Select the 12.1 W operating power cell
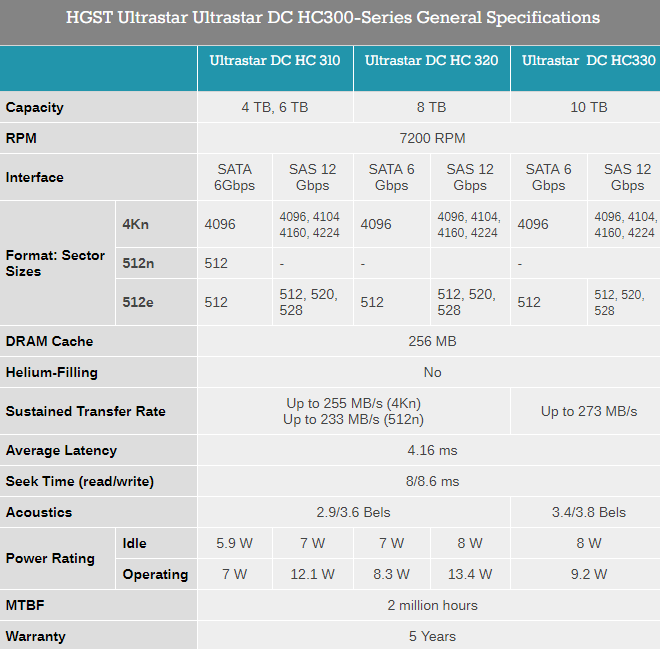 tap(313, 574)
